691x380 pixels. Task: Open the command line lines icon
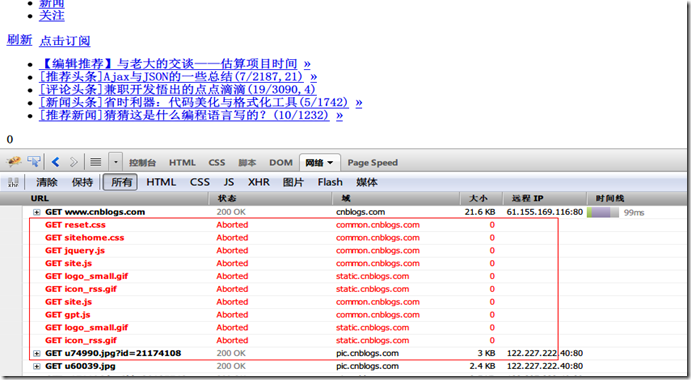pos(96,162)
